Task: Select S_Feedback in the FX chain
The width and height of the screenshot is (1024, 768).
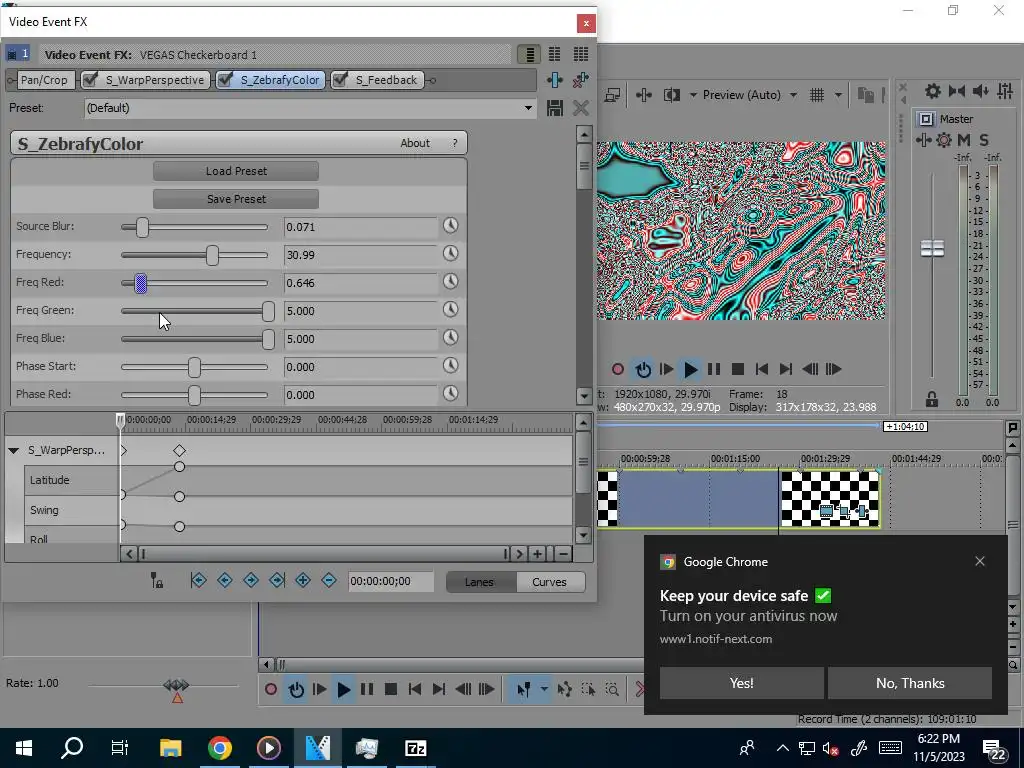Action: point(386,80)
